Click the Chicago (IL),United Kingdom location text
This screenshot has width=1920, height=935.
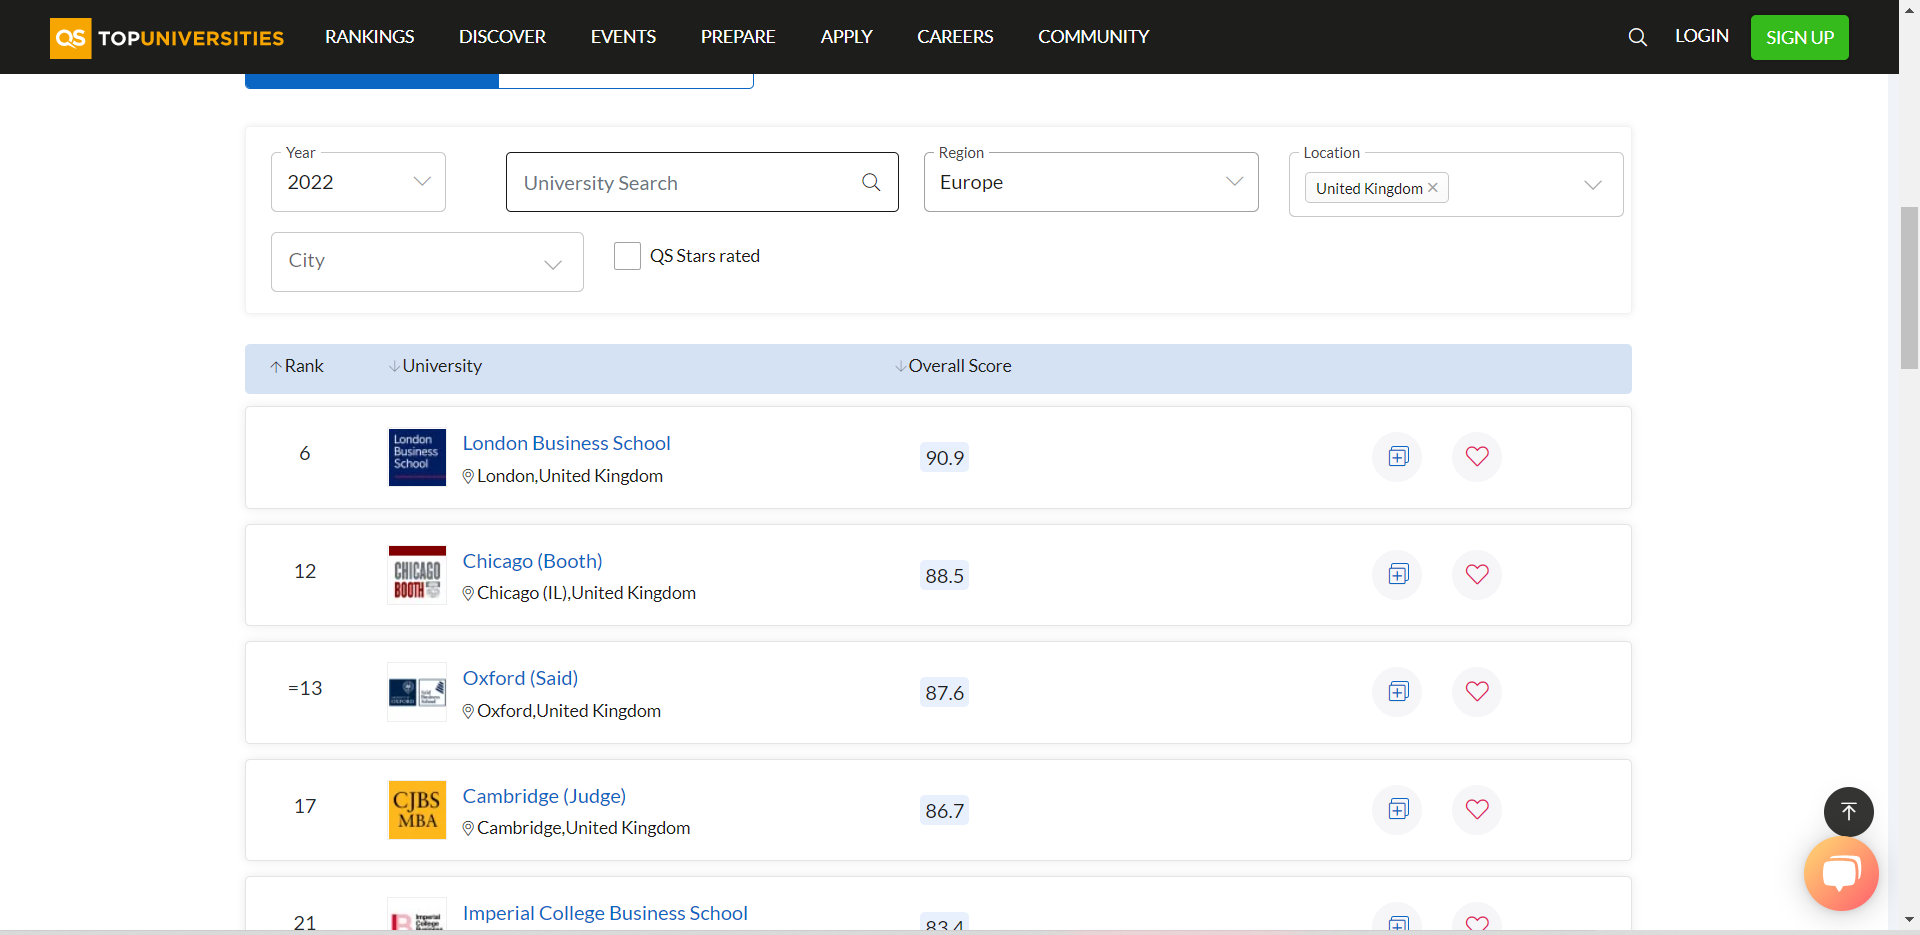pyautogui.click(x=586, y=593)
